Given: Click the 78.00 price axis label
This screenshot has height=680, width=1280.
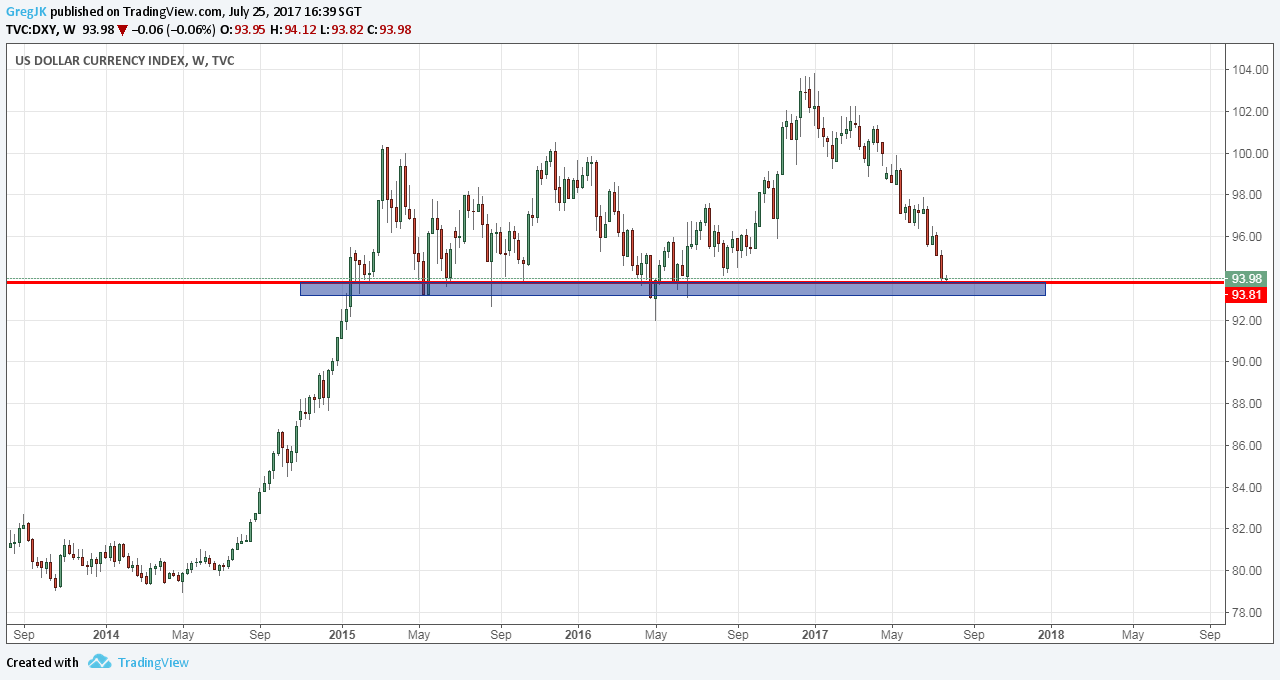Looking at the screenshot, I should tap(1246, 613).
